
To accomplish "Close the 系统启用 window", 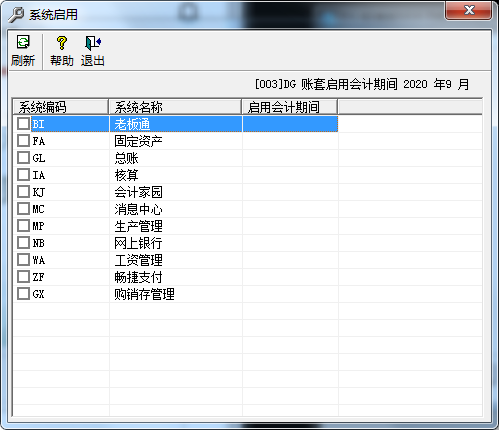I will point(468,10).
